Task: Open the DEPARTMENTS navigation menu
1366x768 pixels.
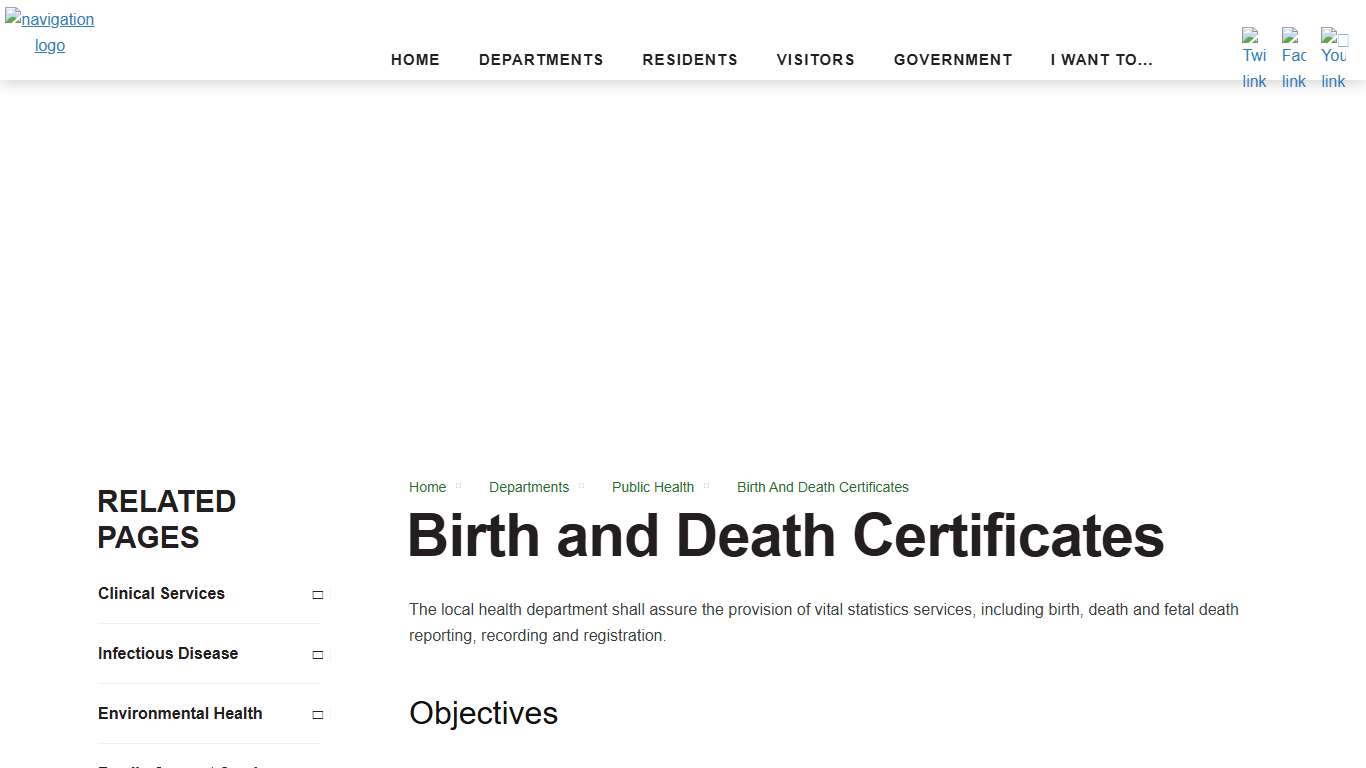Action: click(x=541, y=60)
